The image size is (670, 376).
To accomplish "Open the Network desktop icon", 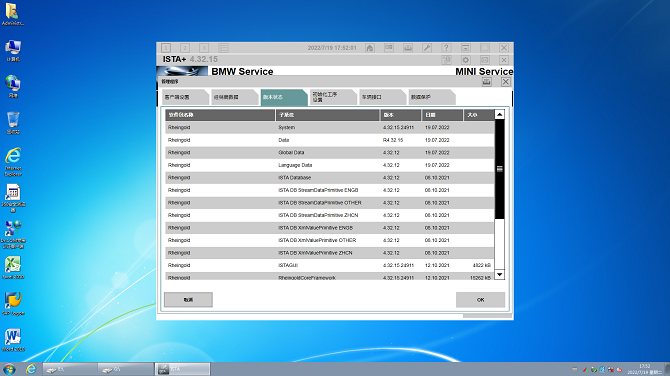I will tap(13, 87).
